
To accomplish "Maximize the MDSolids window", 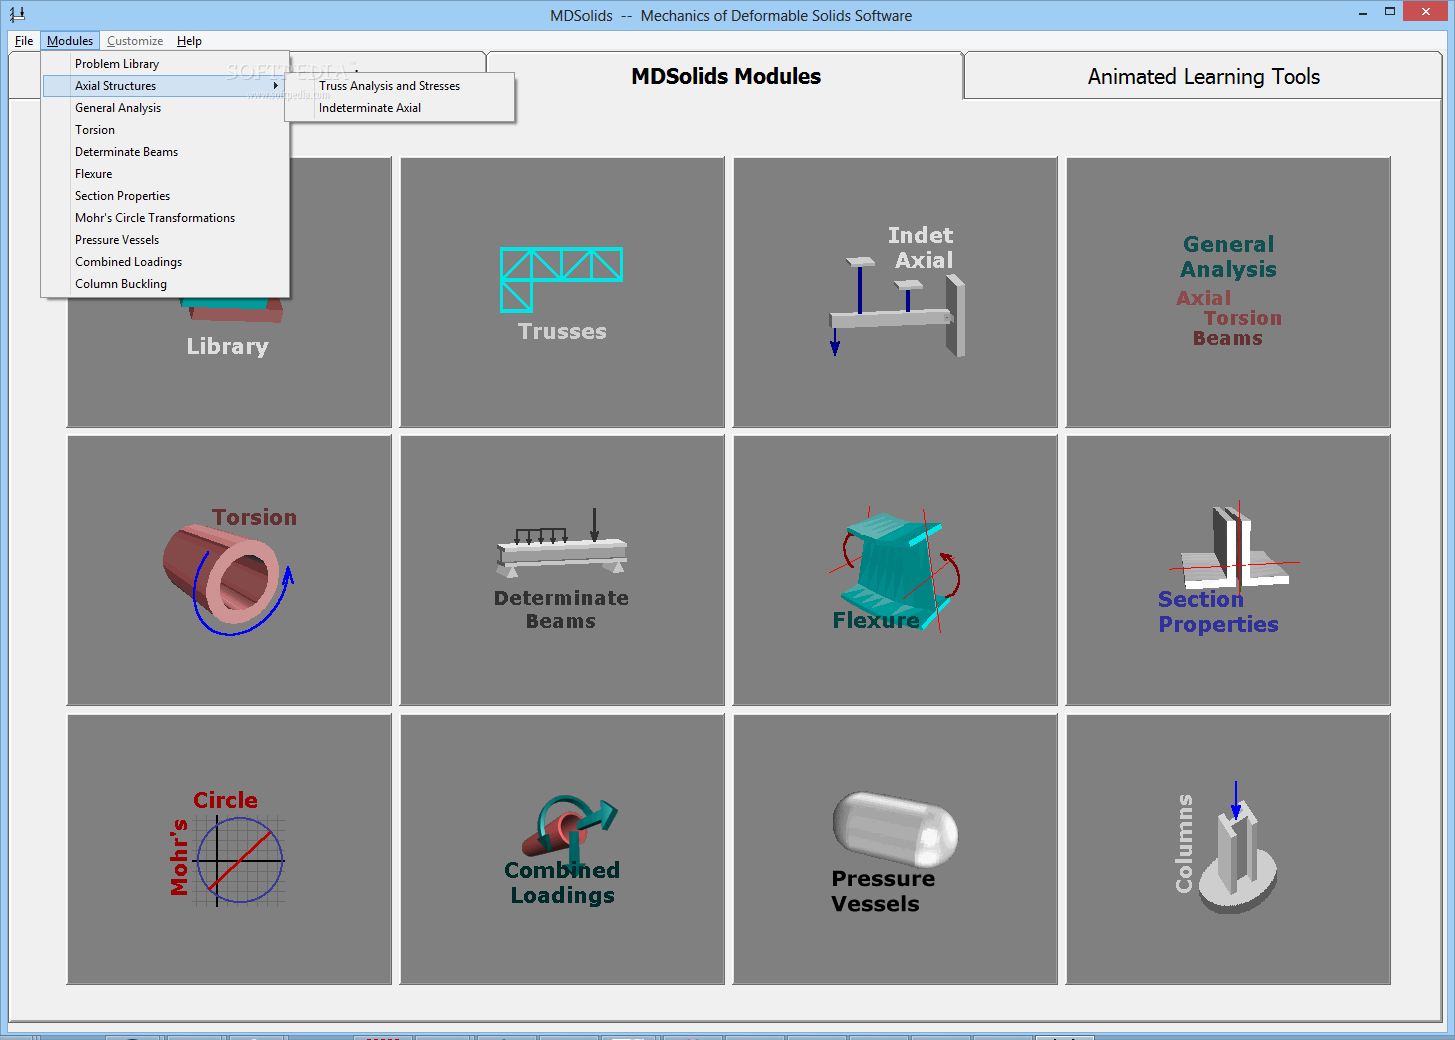I will (x=1389, y=12).
